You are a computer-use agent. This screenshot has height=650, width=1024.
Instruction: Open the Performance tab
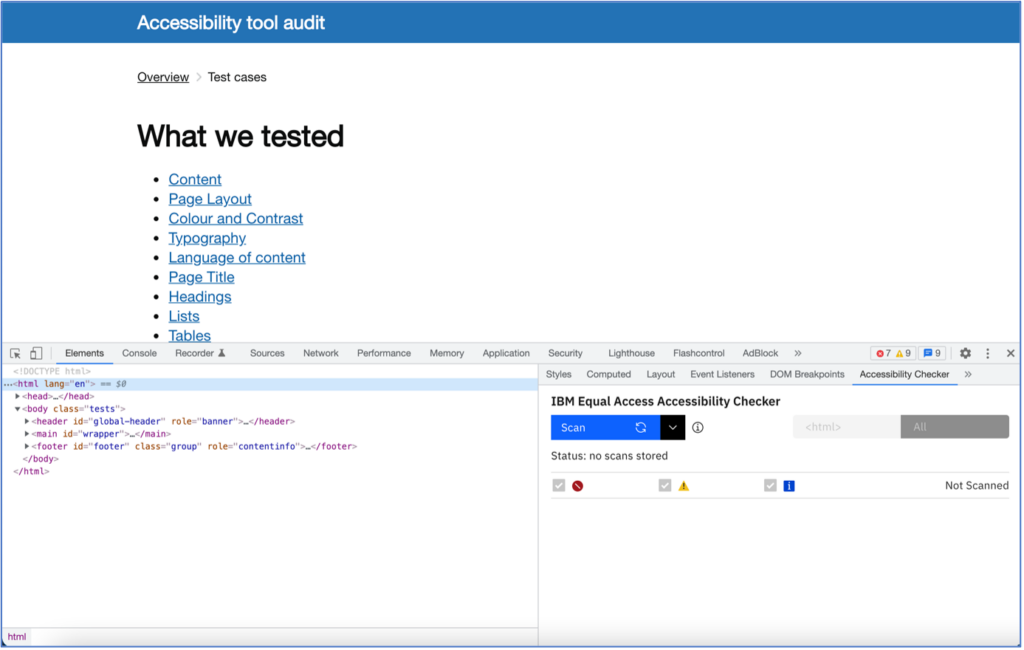[x=384, y=353]
